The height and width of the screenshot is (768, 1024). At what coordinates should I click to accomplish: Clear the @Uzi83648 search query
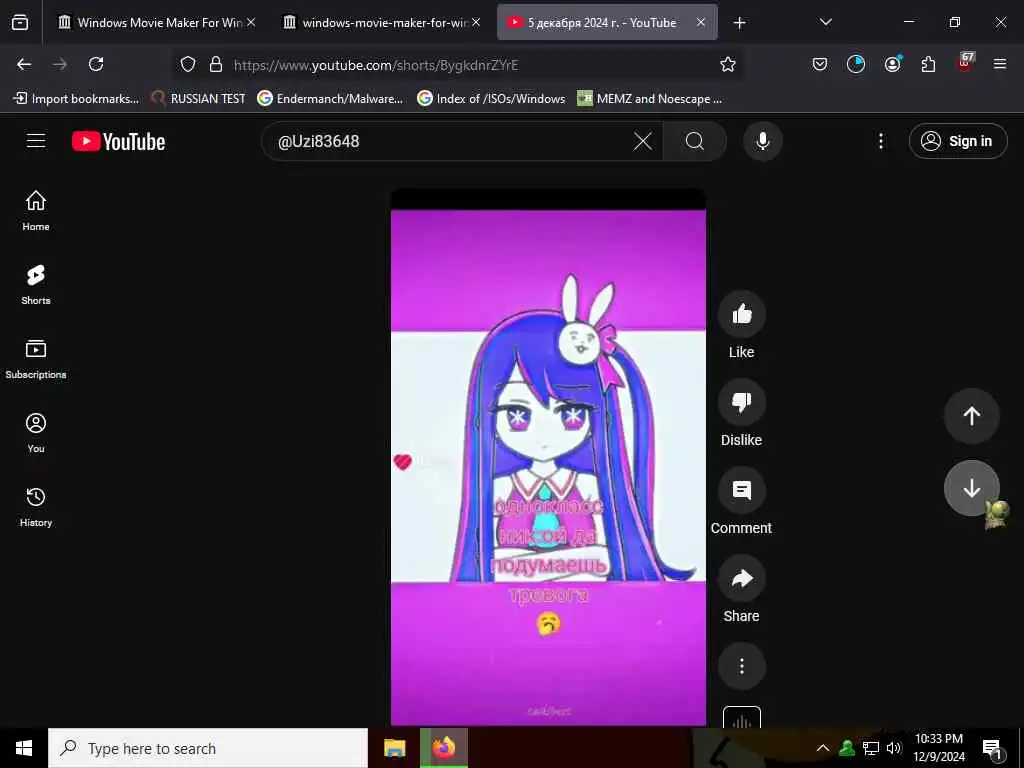[x=643, y=141]
